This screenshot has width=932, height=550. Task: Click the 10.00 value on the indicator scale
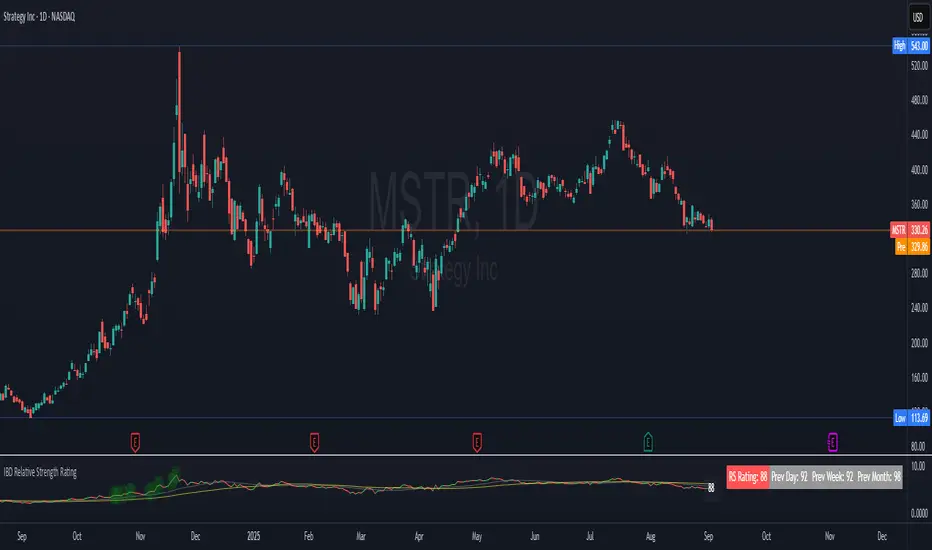918,466
